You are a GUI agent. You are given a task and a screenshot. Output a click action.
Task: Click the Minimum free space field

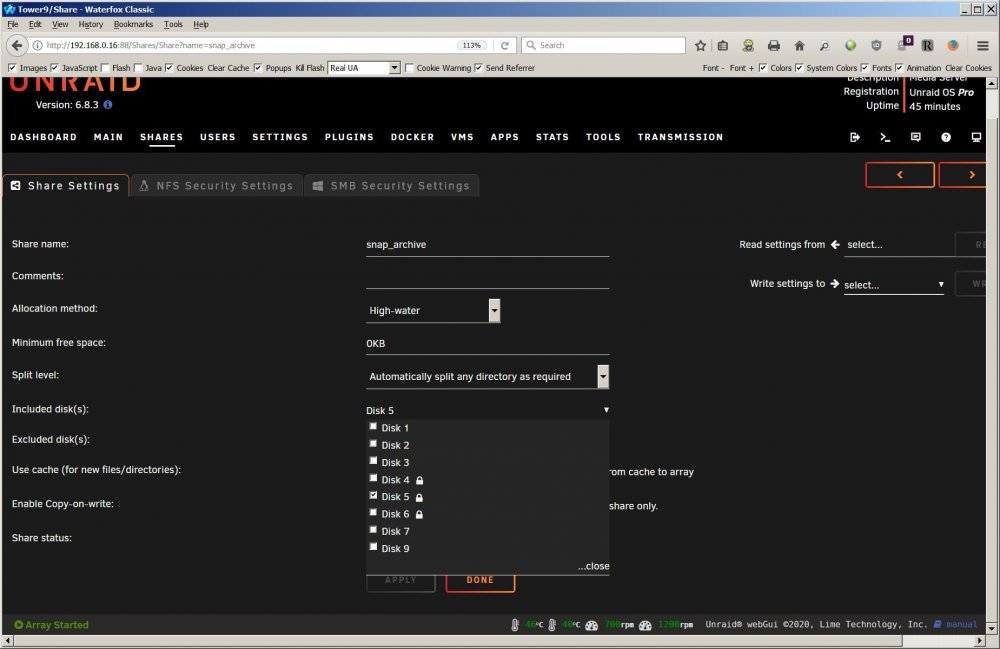pyautogui.click(x=488, y=344)
